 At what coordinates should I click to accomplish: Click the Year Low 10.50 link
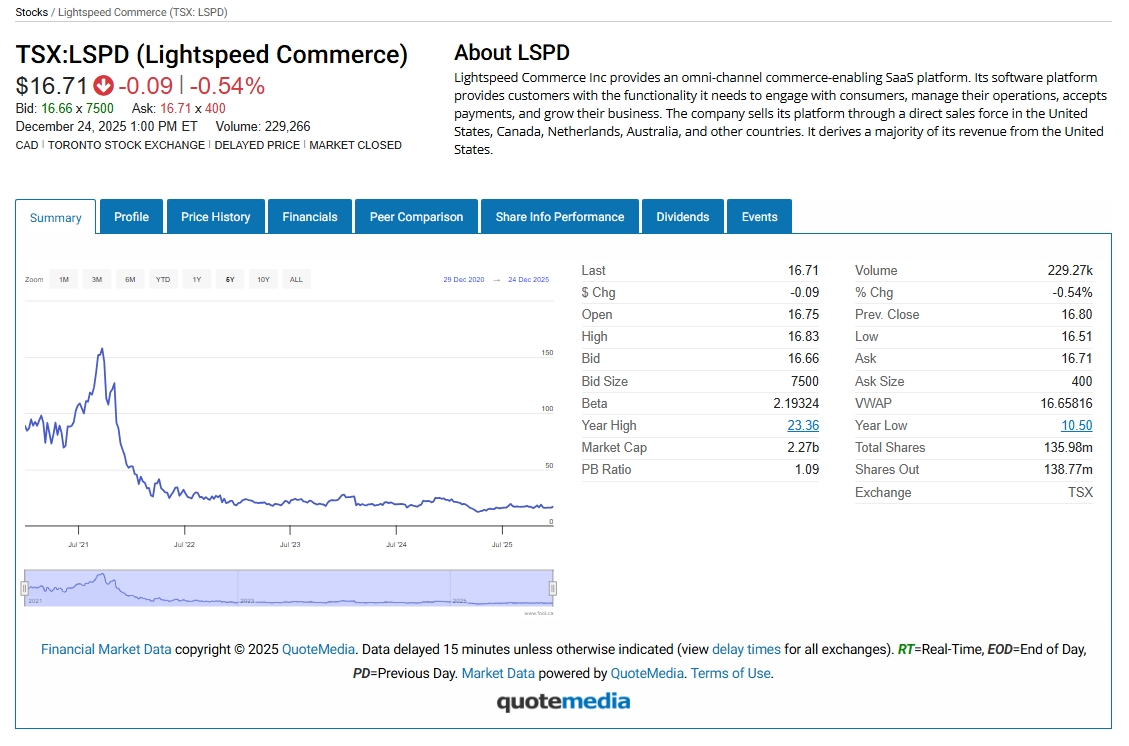1076,425
